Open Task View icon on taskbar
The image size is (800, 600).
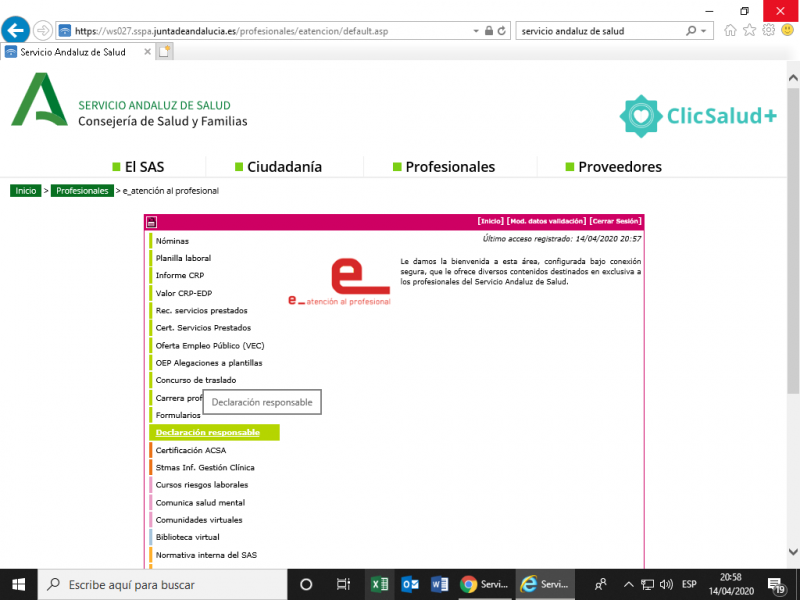pyautogui.click(x=343, y=585)
